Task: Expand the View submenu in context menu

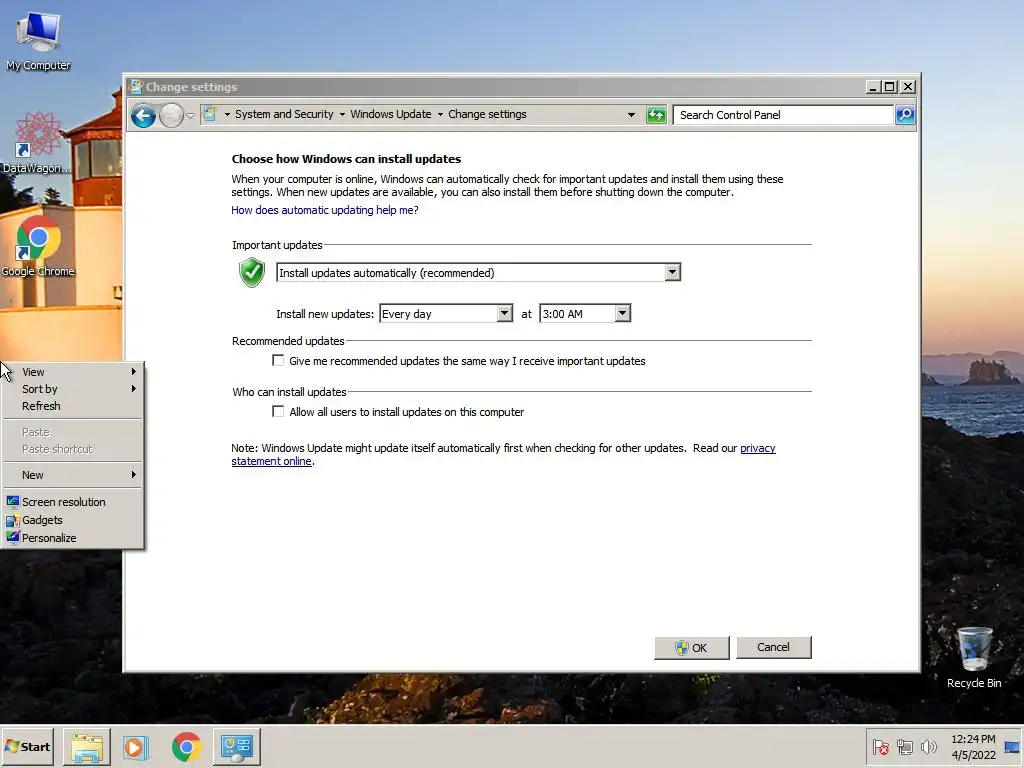Action: pos(73,372)
